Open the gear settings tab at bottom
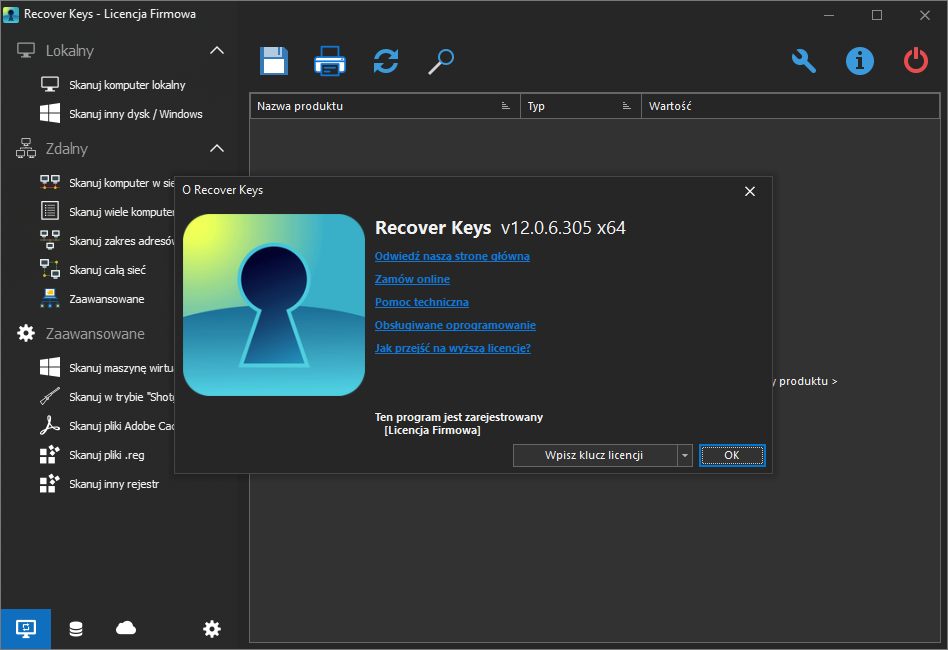948x650 pixels. pos(212,629)
